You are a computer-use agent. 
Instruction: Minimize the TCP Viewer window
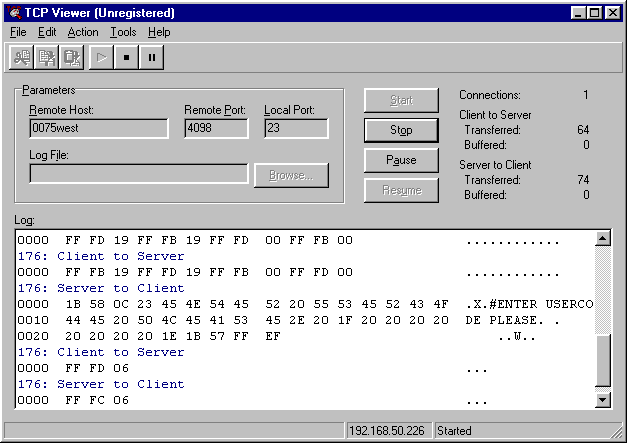point(578,13)
